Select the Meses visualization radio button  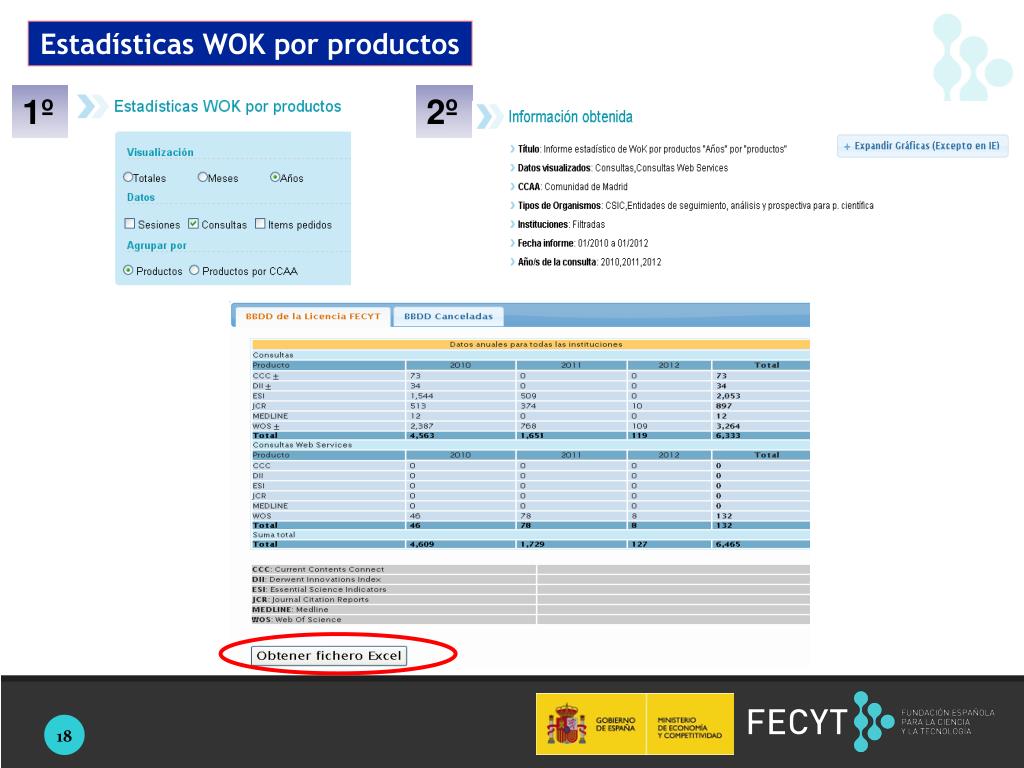tap(202, 177)
